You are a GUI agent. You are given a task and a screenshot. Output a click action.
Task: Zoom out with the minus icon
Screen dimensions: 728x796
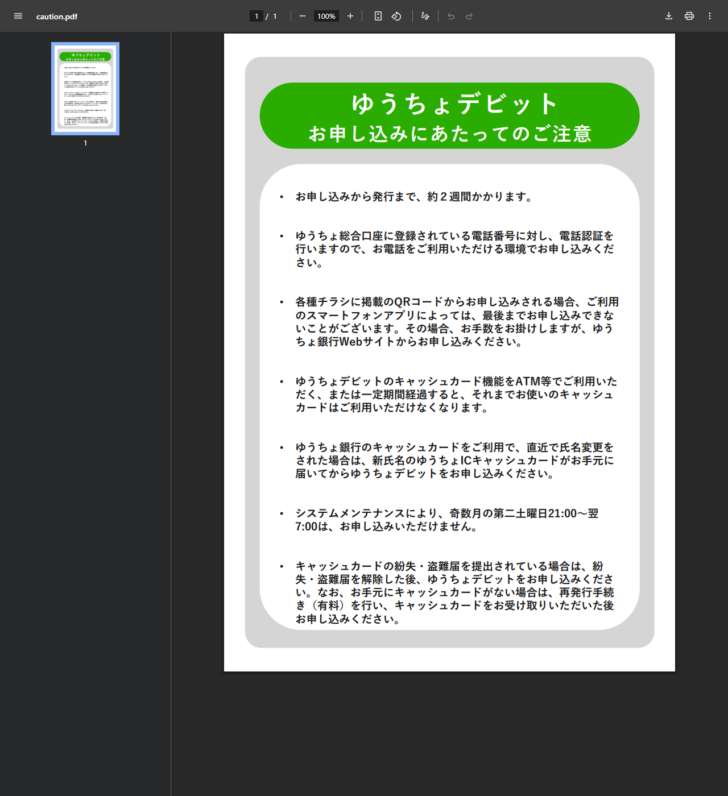pyautogui.click(x=303, y=16)
